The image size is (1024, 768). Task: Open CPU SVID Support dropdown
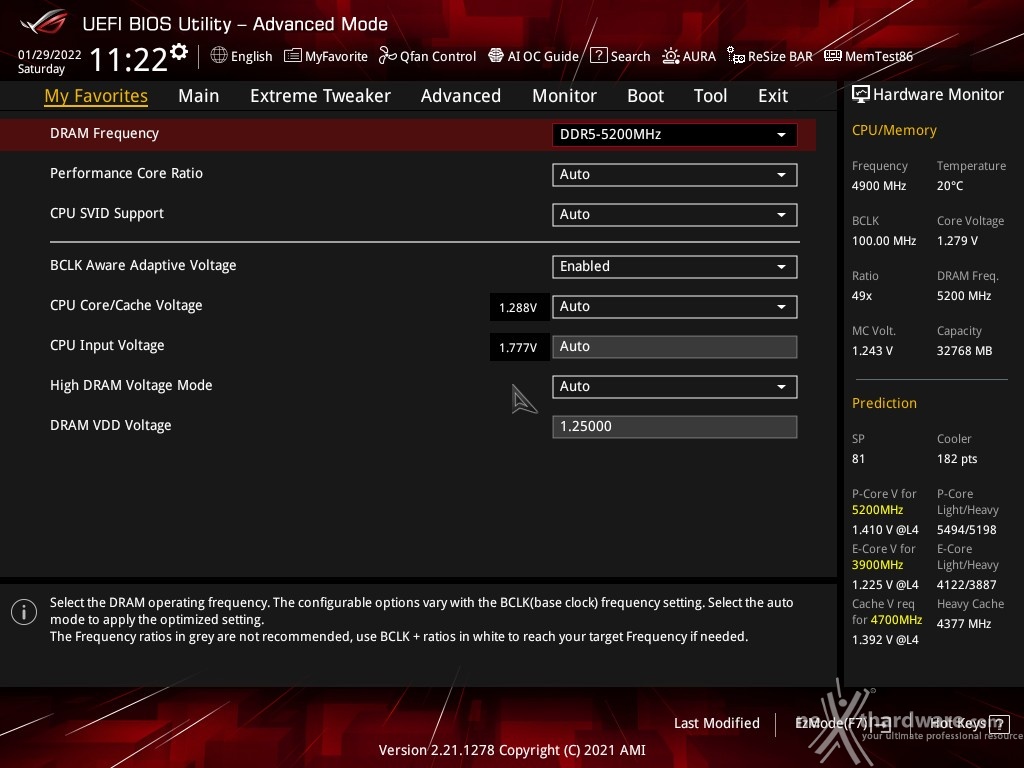coord(675,214)
